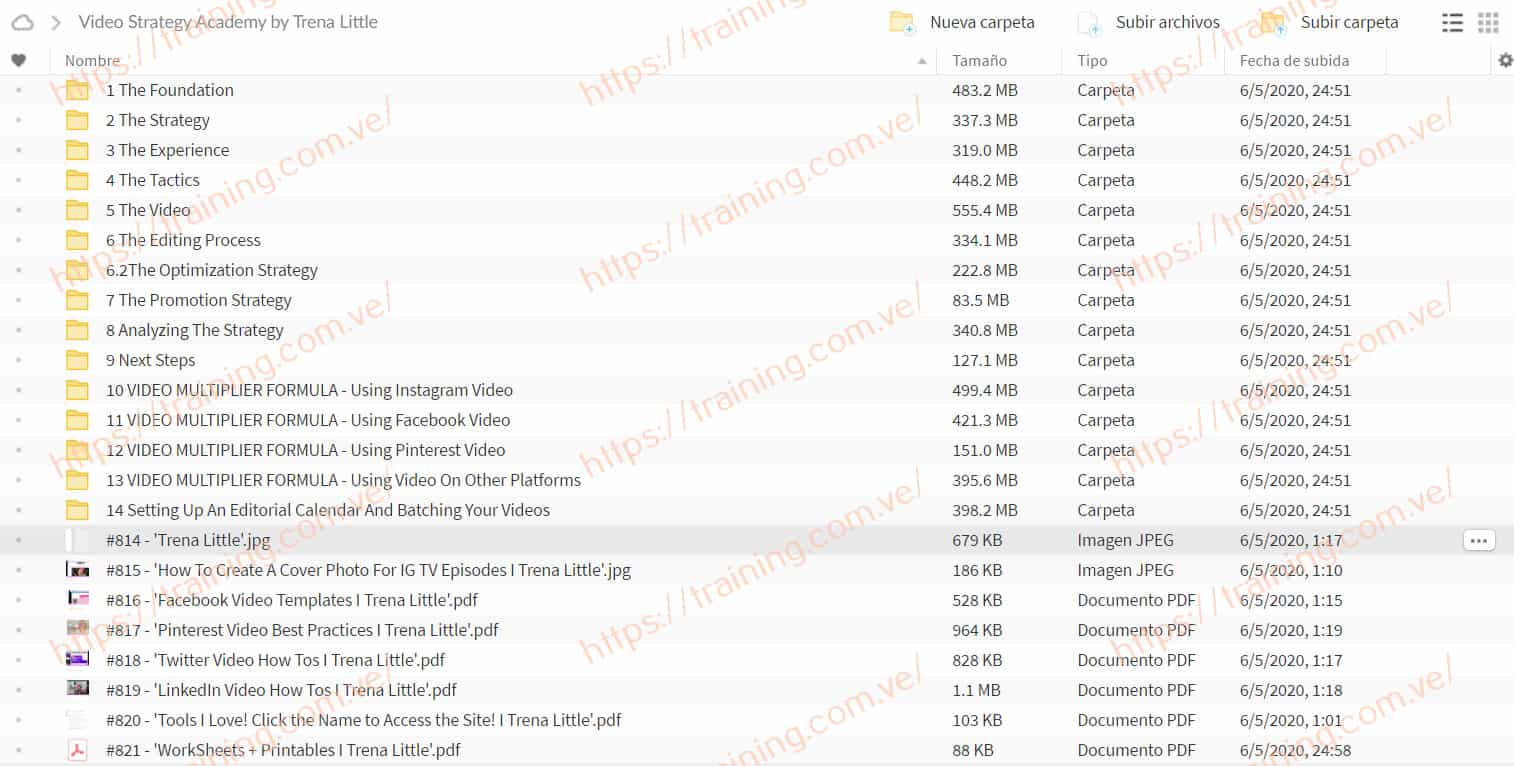Open the Nueva carpeta button
This screenshot has height=766, width=1514.
coord(962,22)
